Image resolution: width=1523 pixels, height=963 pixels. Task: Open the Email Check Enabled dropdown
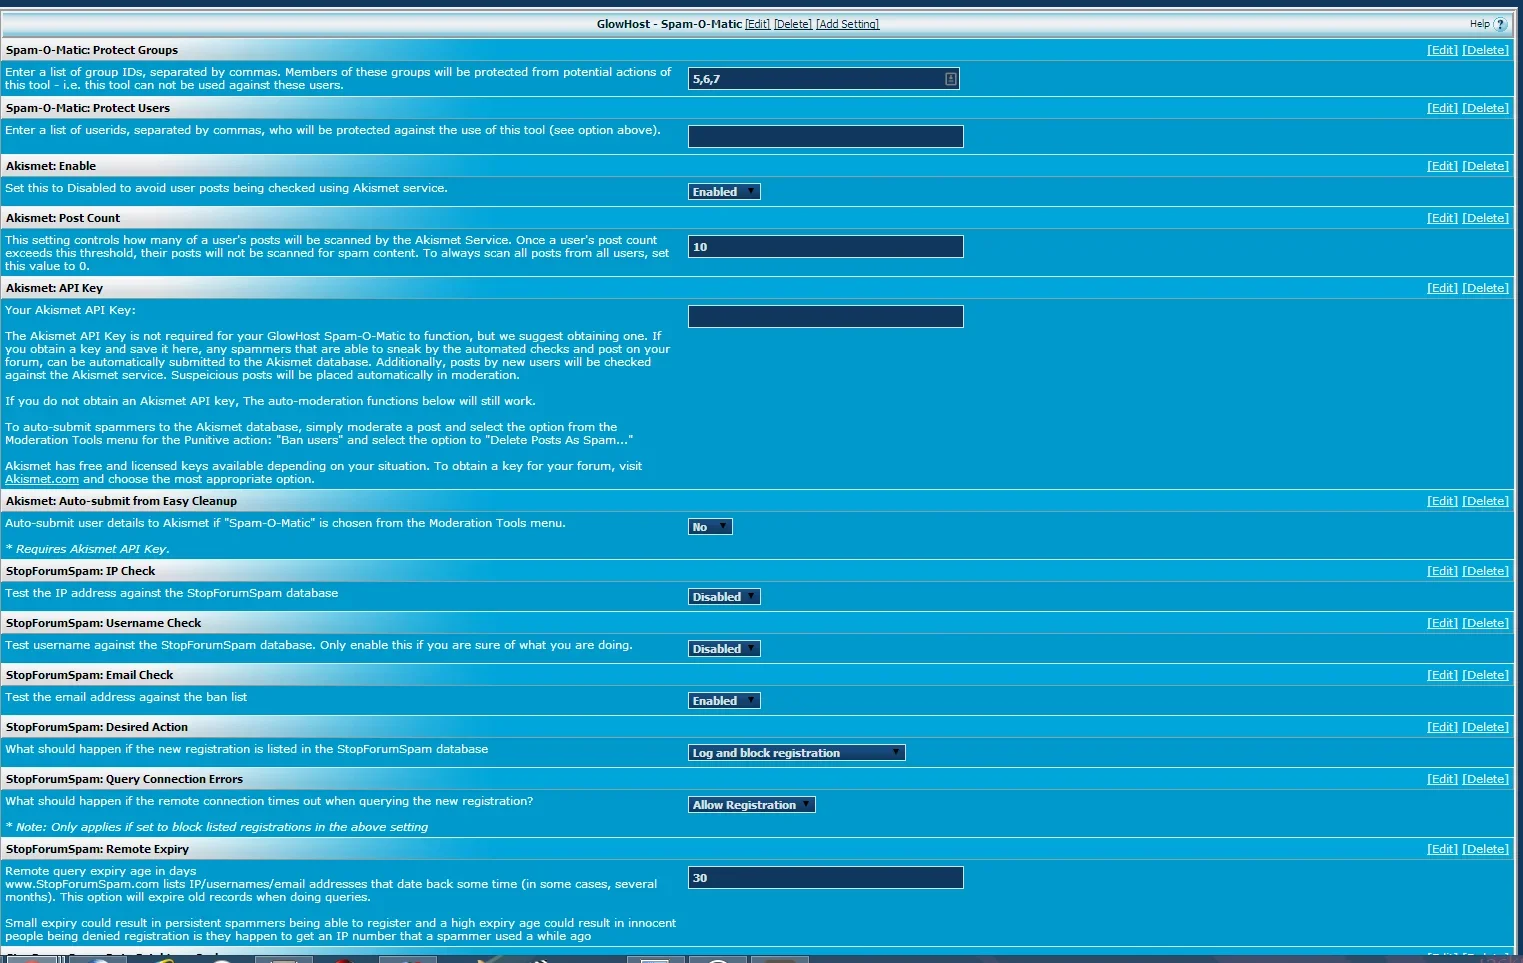tap(724, 701)
